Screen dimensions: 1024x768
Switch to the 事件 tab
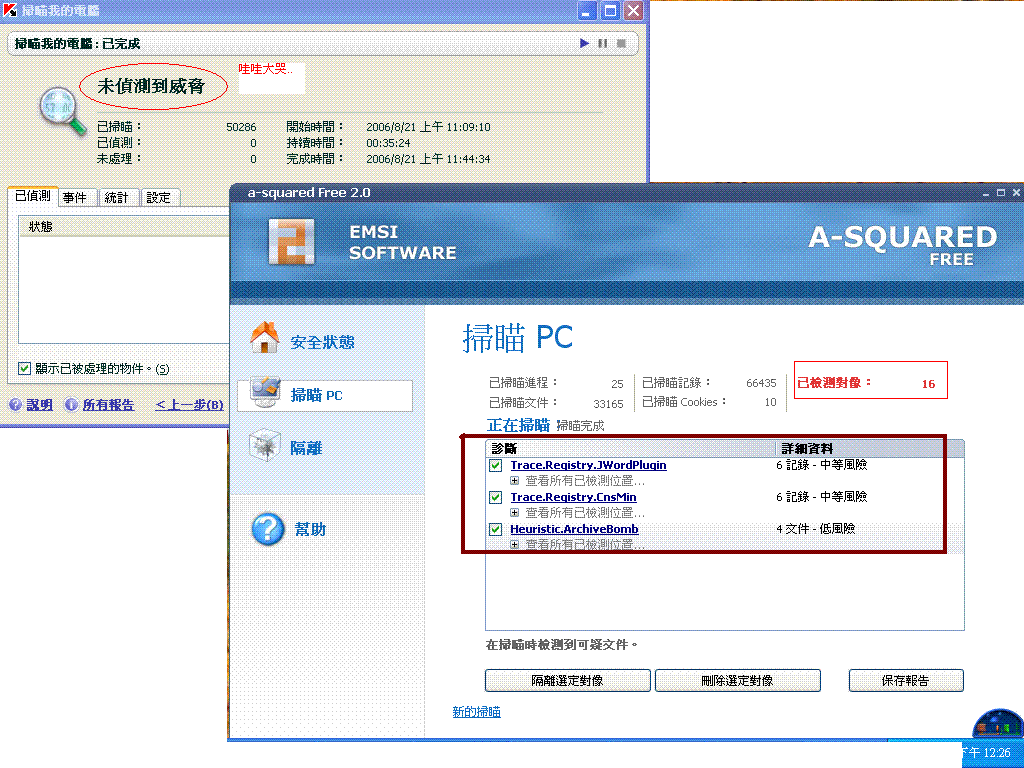tap(75, 198)
